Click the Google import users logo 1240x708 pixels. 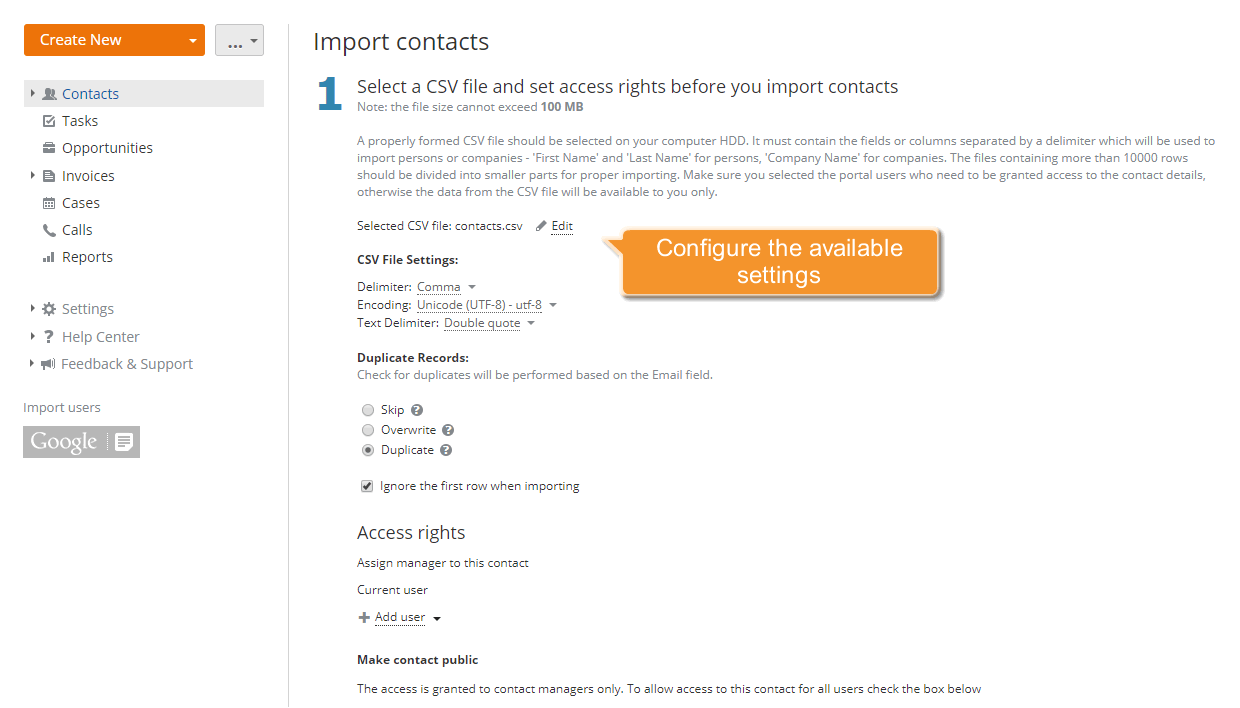pos(81,442)
